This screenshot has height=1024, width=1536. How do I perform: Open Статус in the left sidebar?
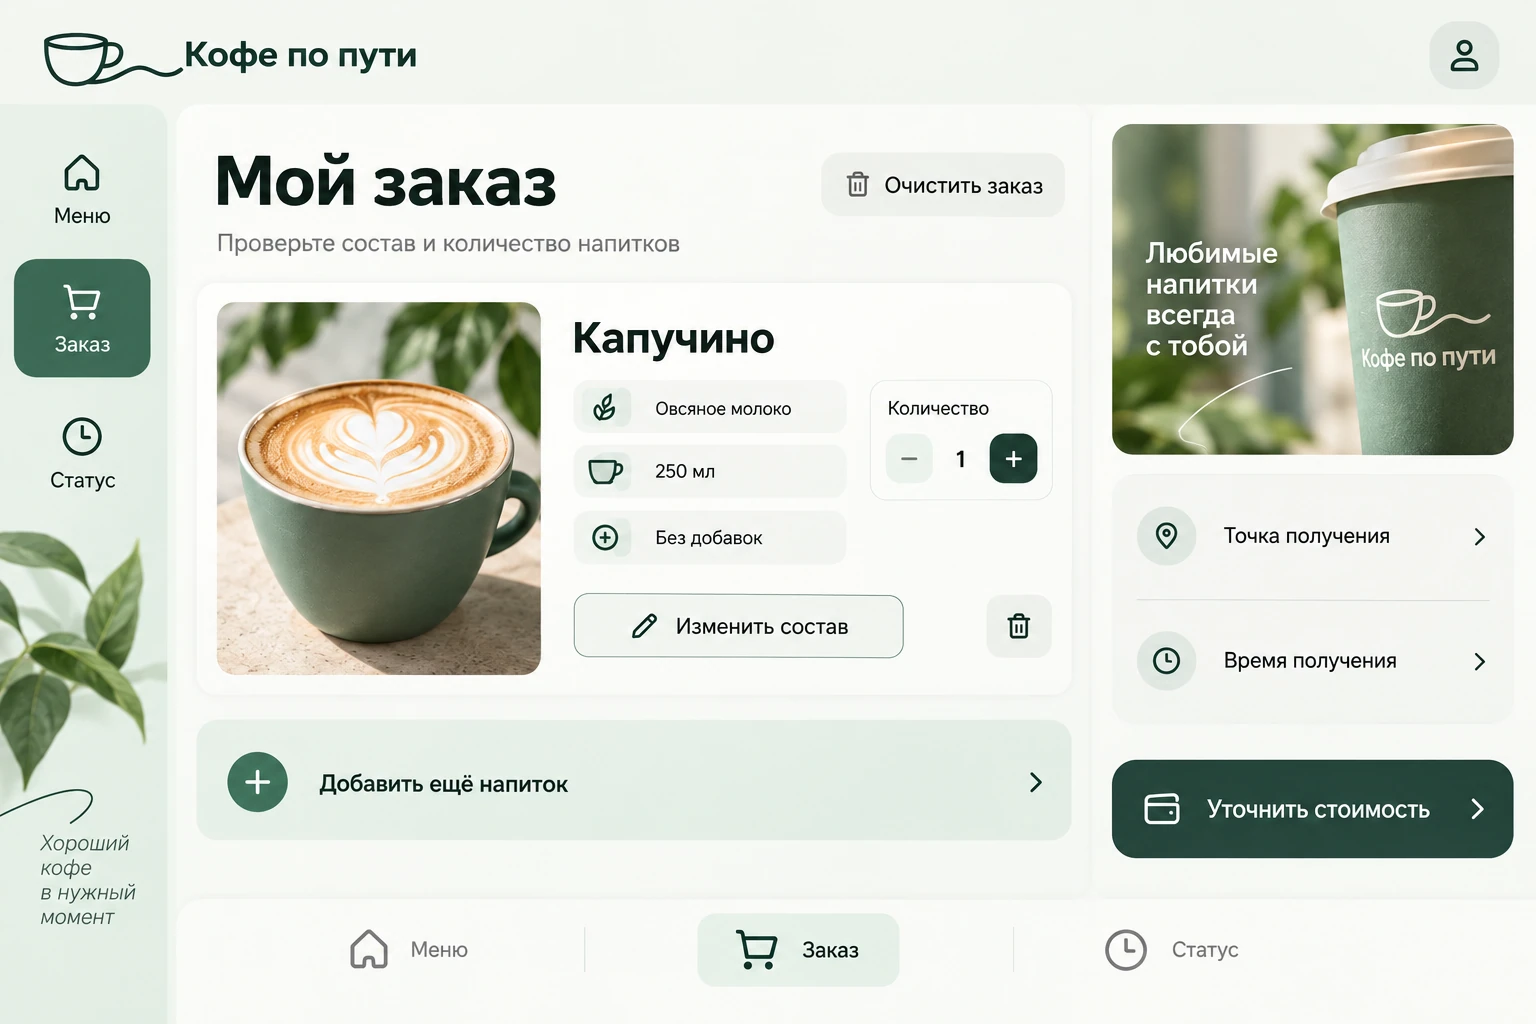82,453
